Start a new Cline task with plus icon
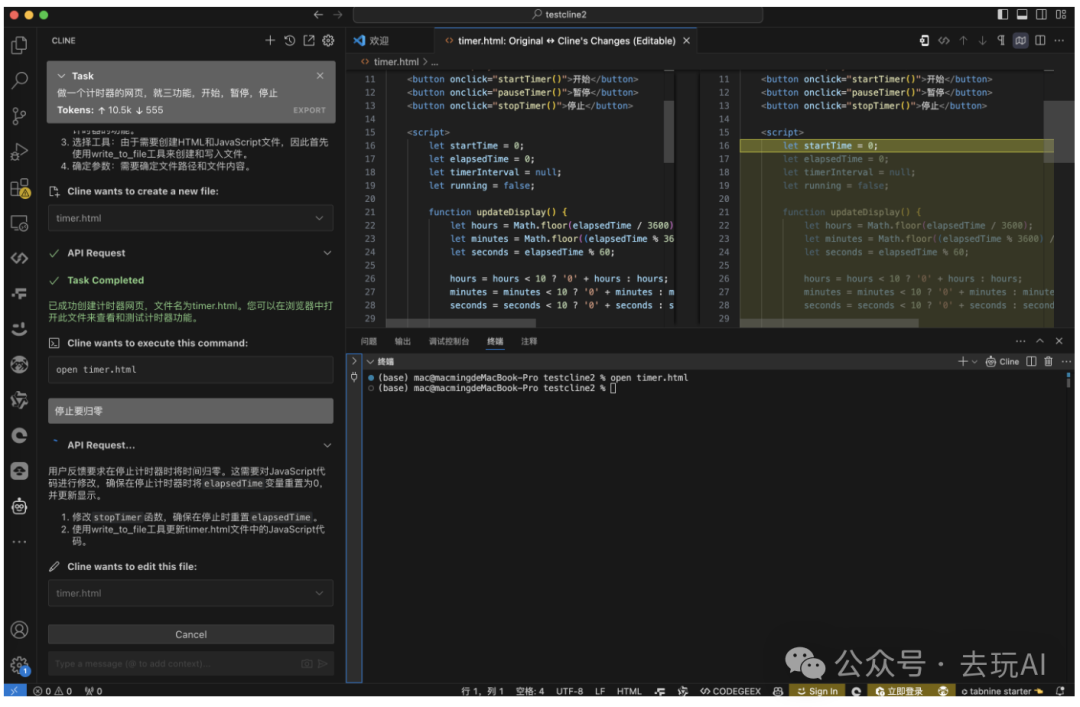Screen dimensions: 1080x707 pyautogui.click(x=270, y=41)
